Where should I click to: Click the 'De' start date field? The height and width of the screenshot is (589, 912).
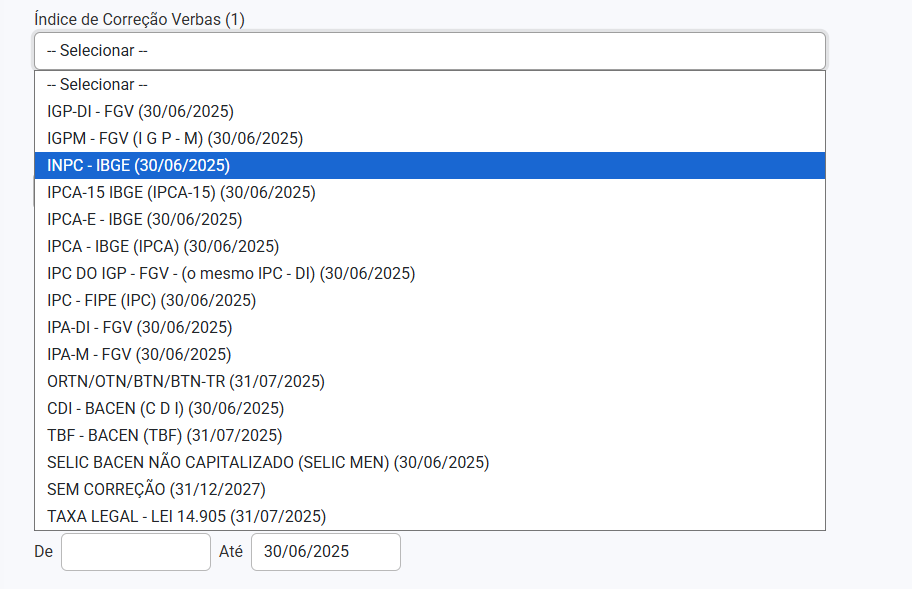136,552
